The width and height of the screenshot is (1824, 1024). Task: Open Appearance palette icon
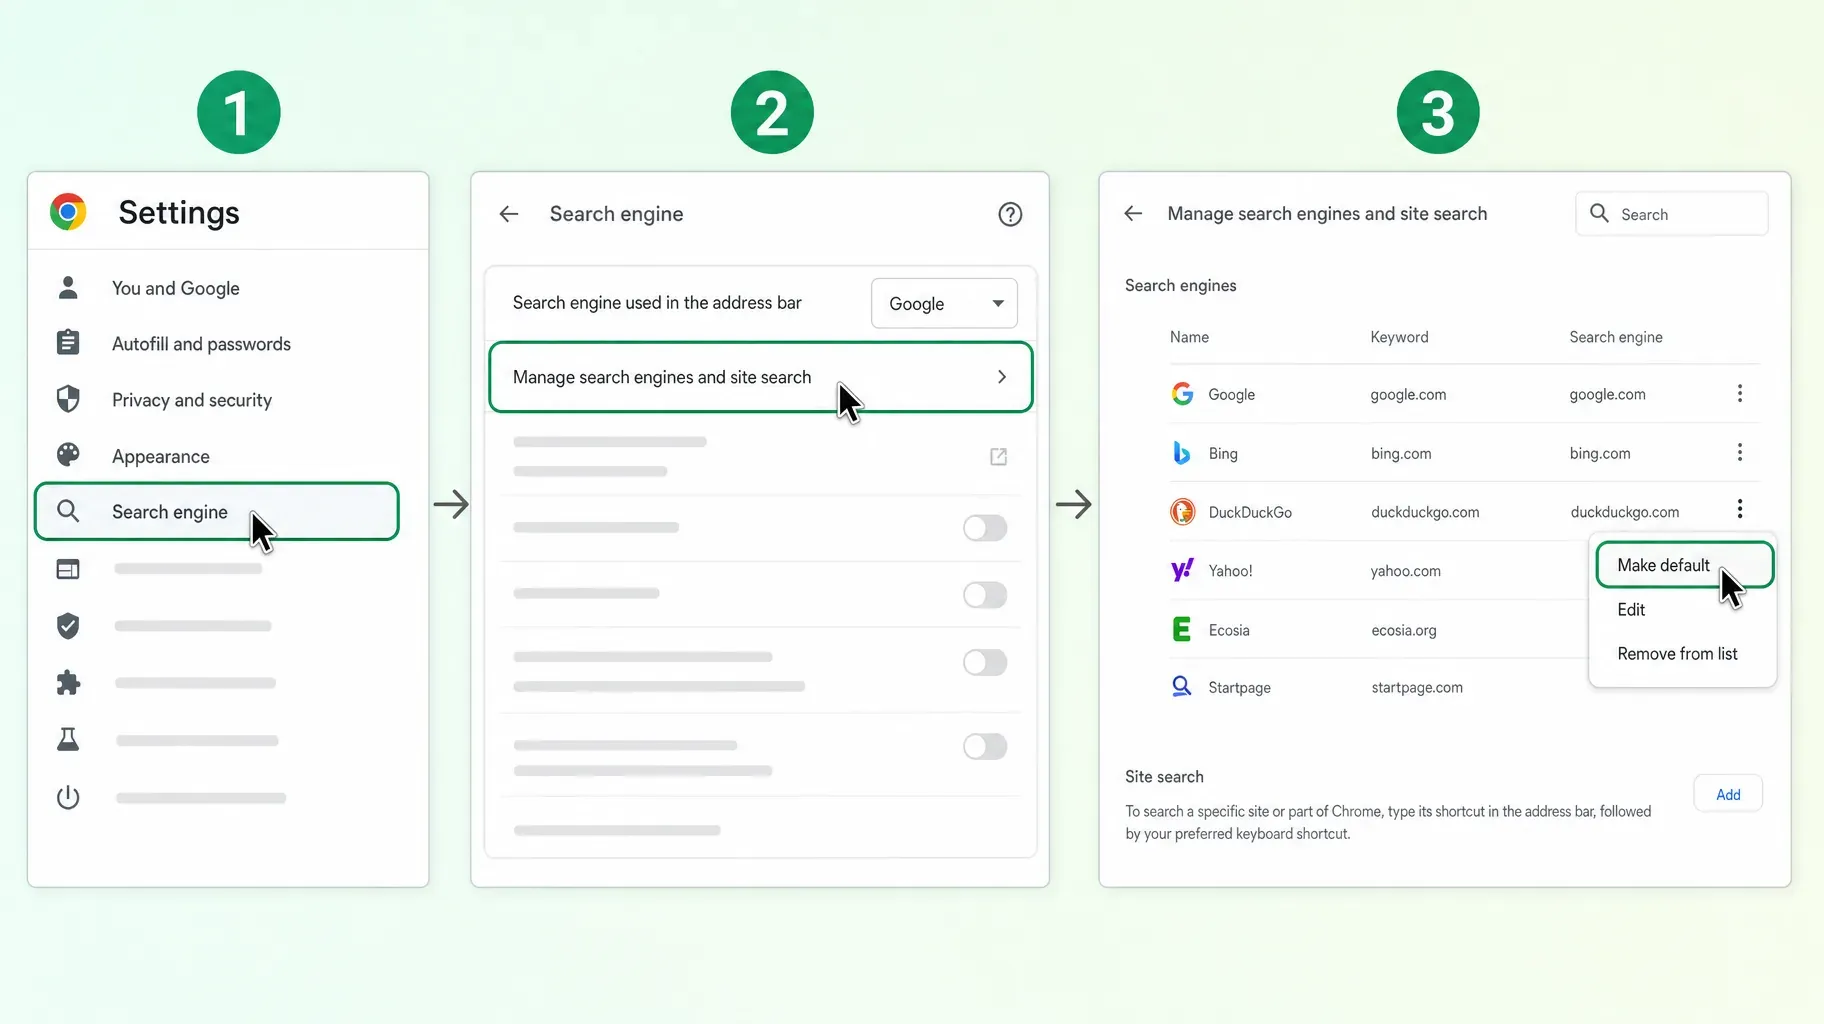[x=68, y=455]
